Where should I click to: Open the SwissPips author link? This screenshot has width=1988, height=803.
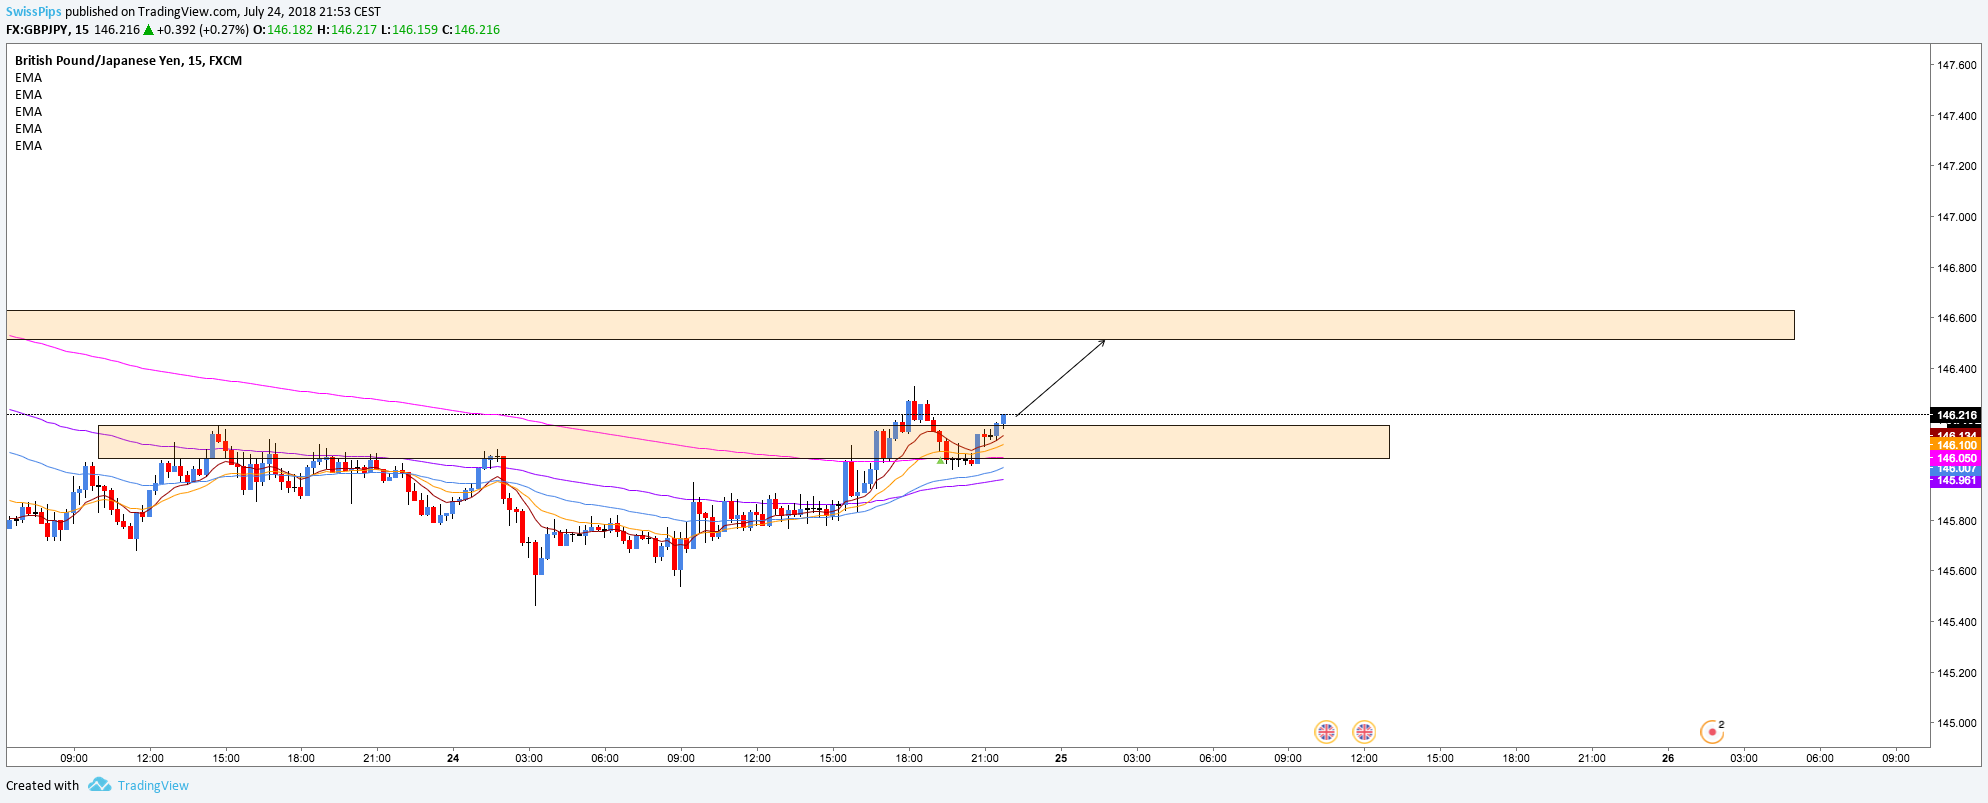[x=34, y=12]
